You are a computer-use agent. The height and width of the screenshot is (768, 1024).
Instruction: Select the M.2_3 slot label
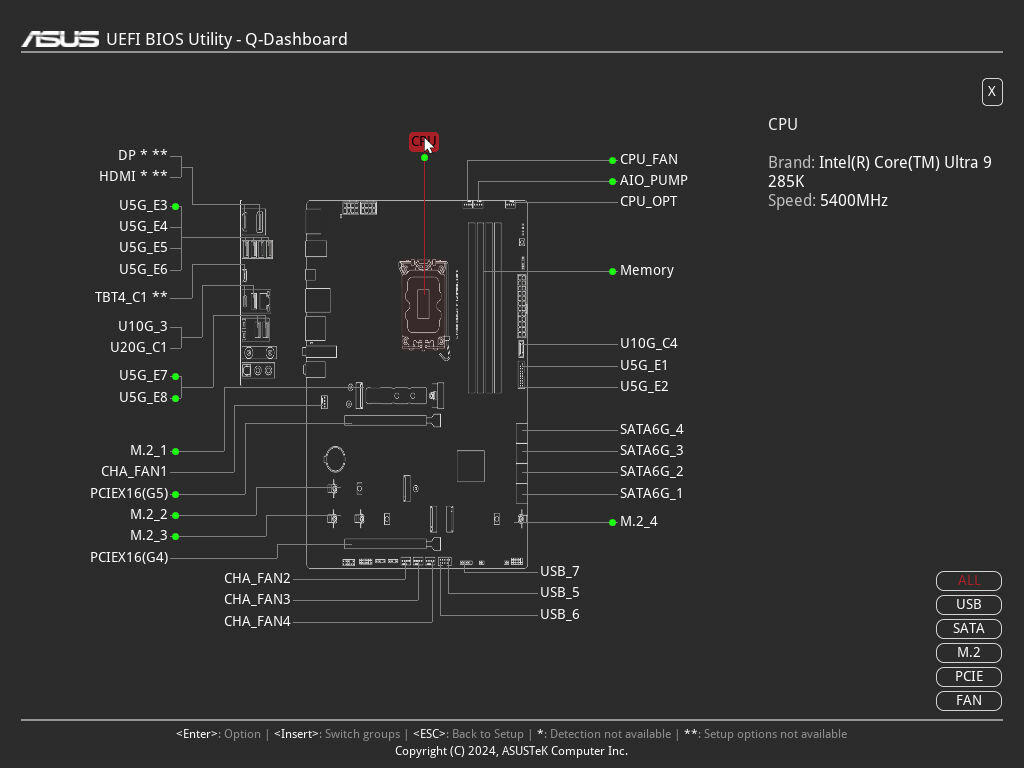click(148, 536)
